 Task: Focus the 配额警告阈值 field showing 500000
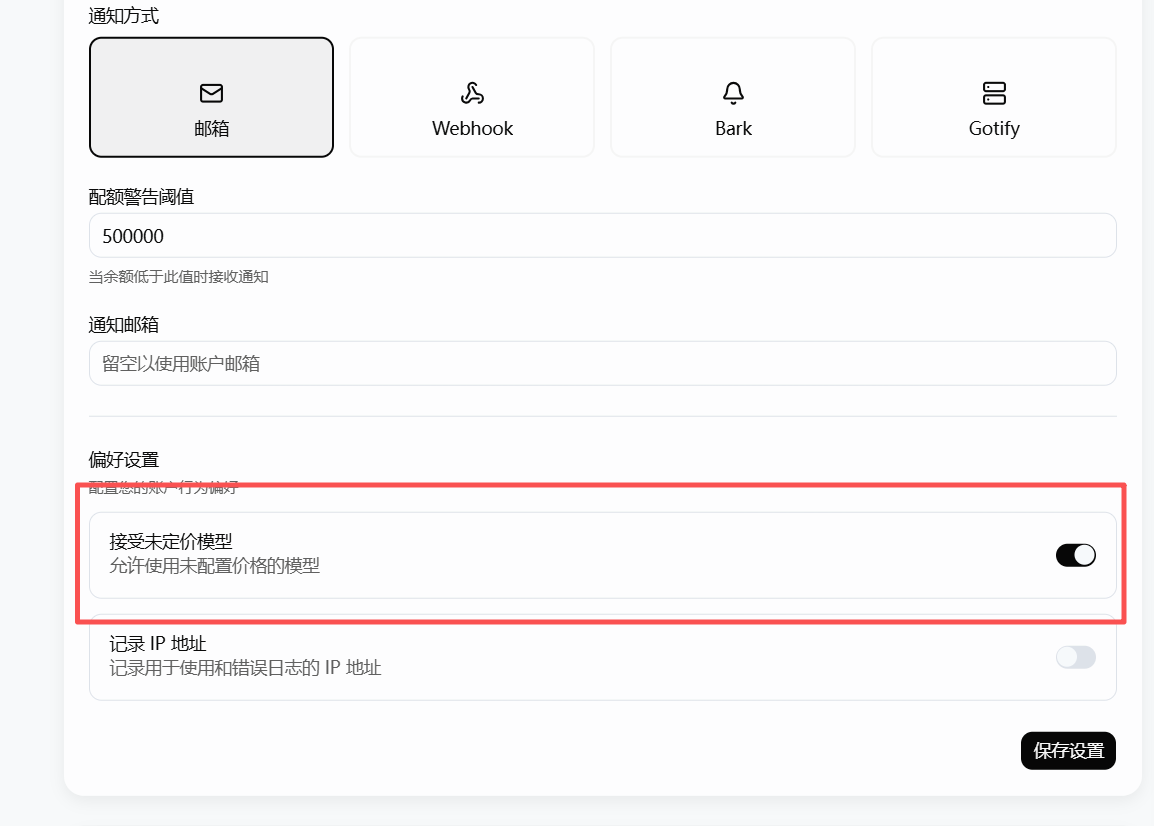pyautogui.click(x=603, y=236)
